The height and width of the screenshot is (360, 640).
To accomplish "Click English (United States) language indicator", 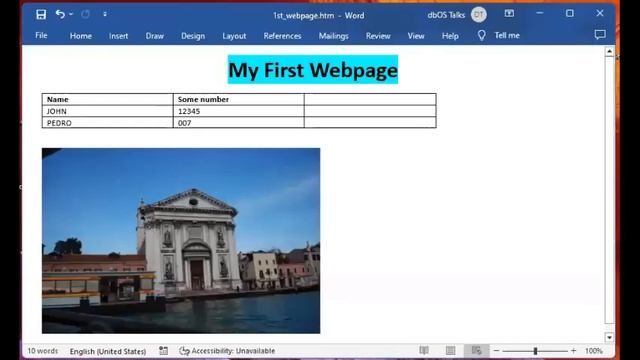I will click(108, 351).
